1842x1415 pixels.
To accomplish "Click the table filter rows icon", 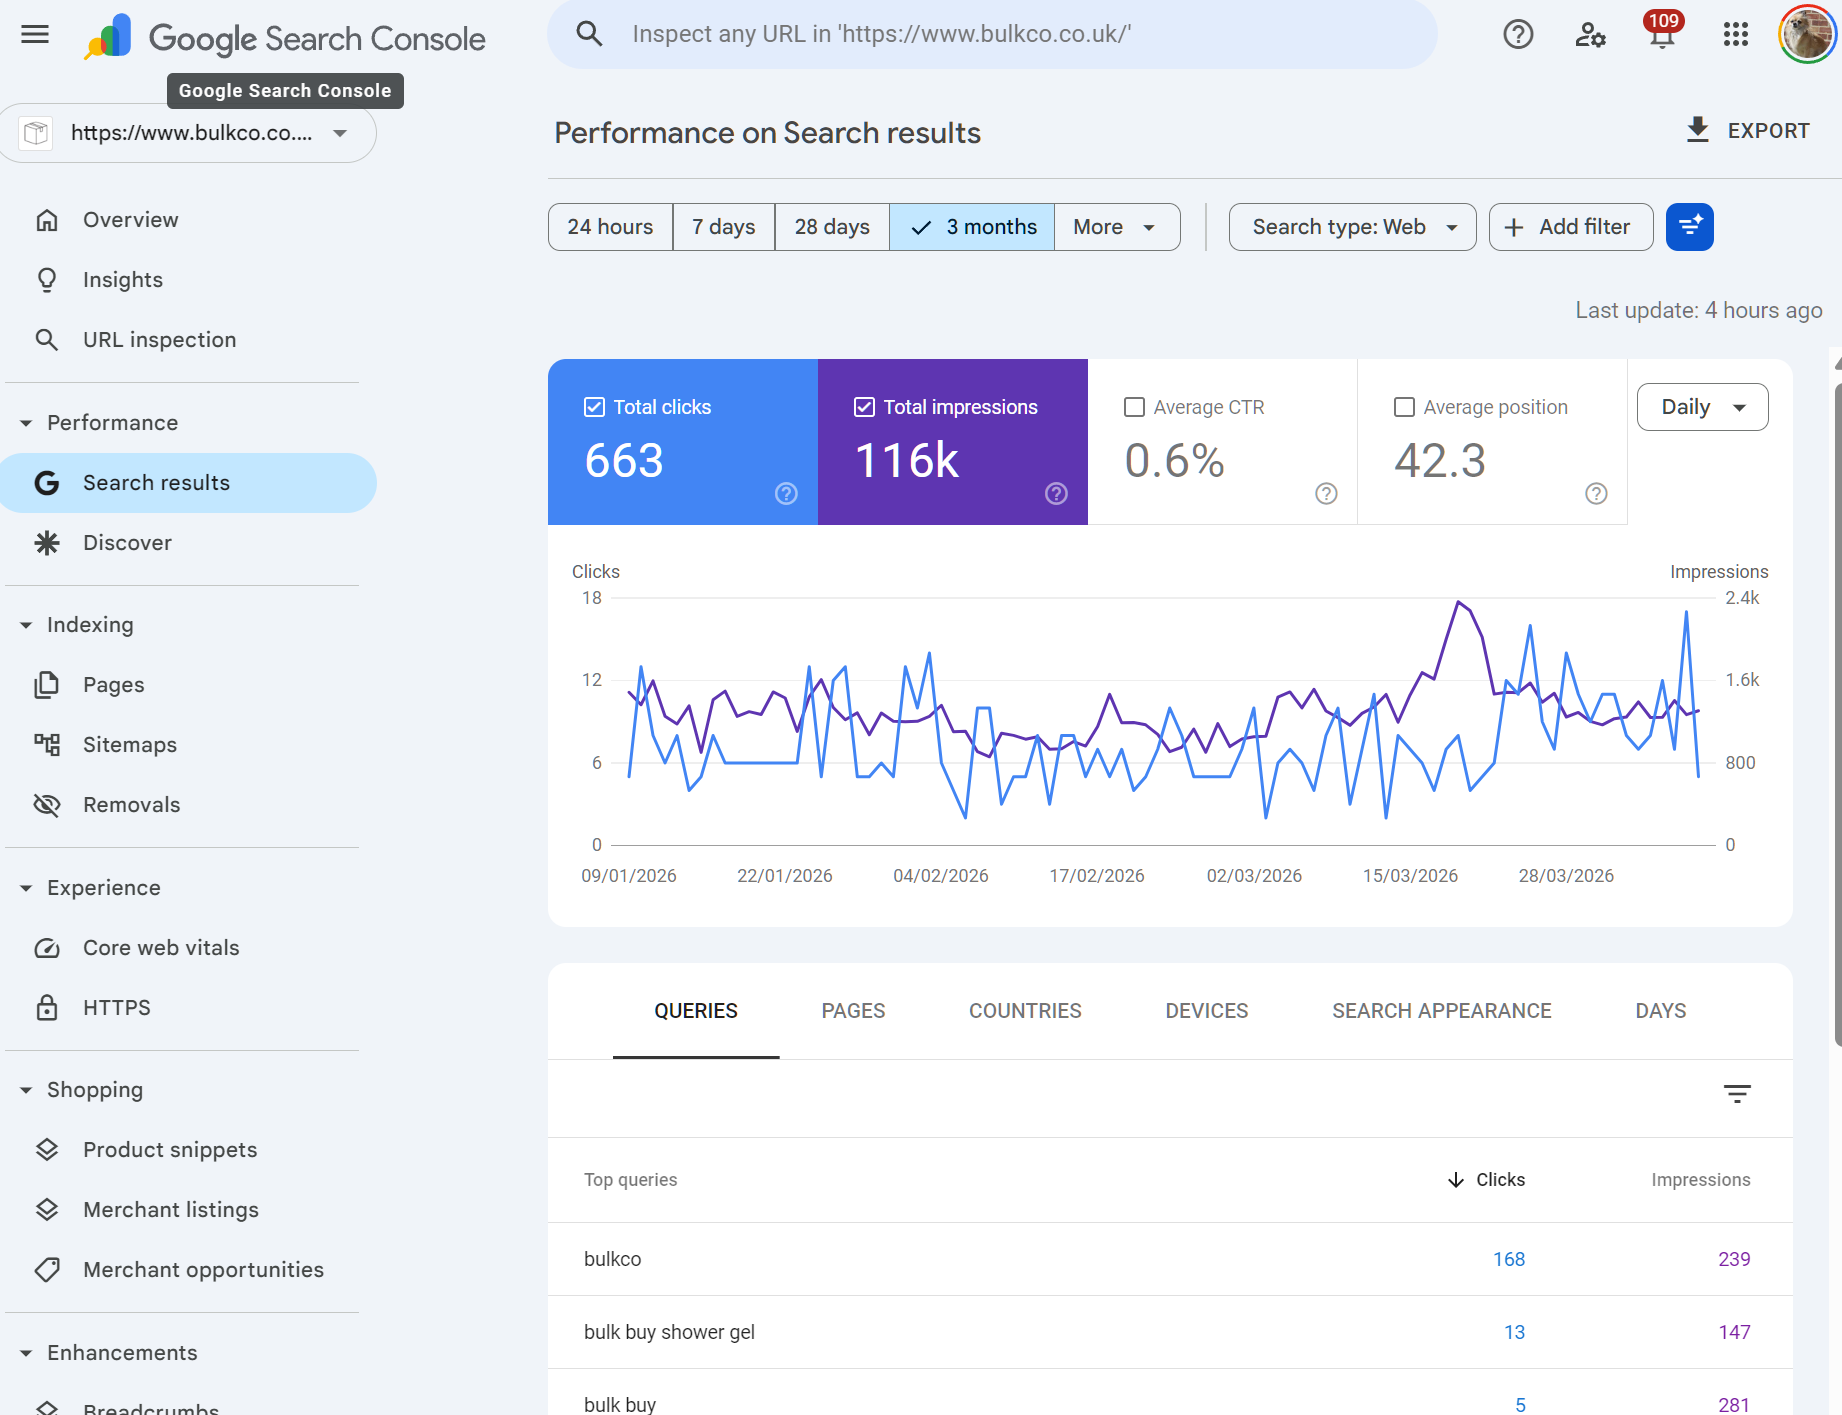I will click(x=1737, y=1094).
